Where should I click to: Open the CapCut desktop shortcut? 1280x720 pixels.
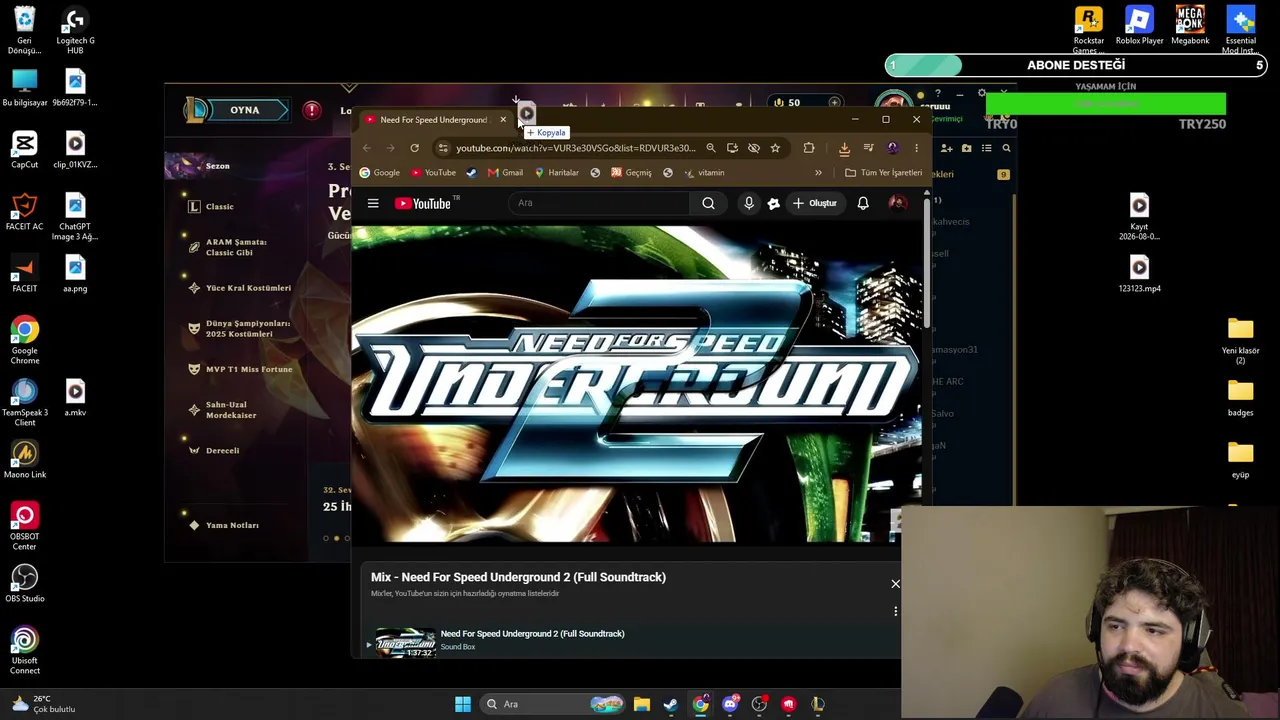click(25, 150)
